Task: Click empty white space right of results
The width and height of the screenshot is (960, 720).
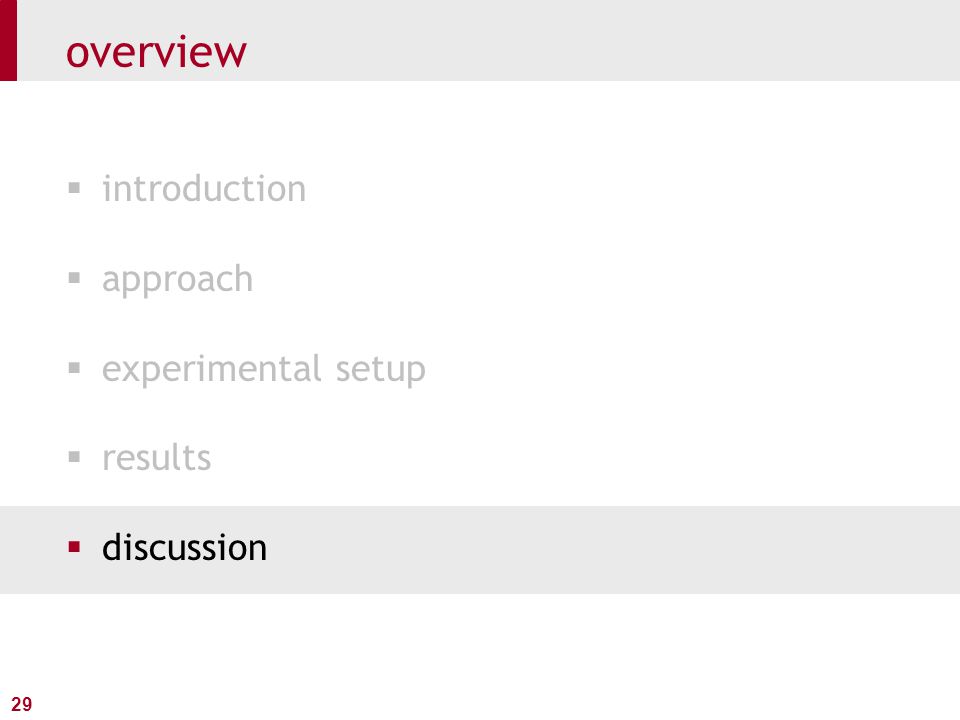Action: click(582, 458)
